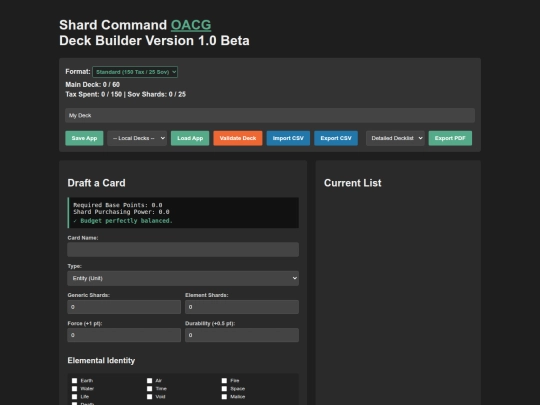Click the 'Draft a Card' heading
540x405 pixels.
click(x=96, y=183)
